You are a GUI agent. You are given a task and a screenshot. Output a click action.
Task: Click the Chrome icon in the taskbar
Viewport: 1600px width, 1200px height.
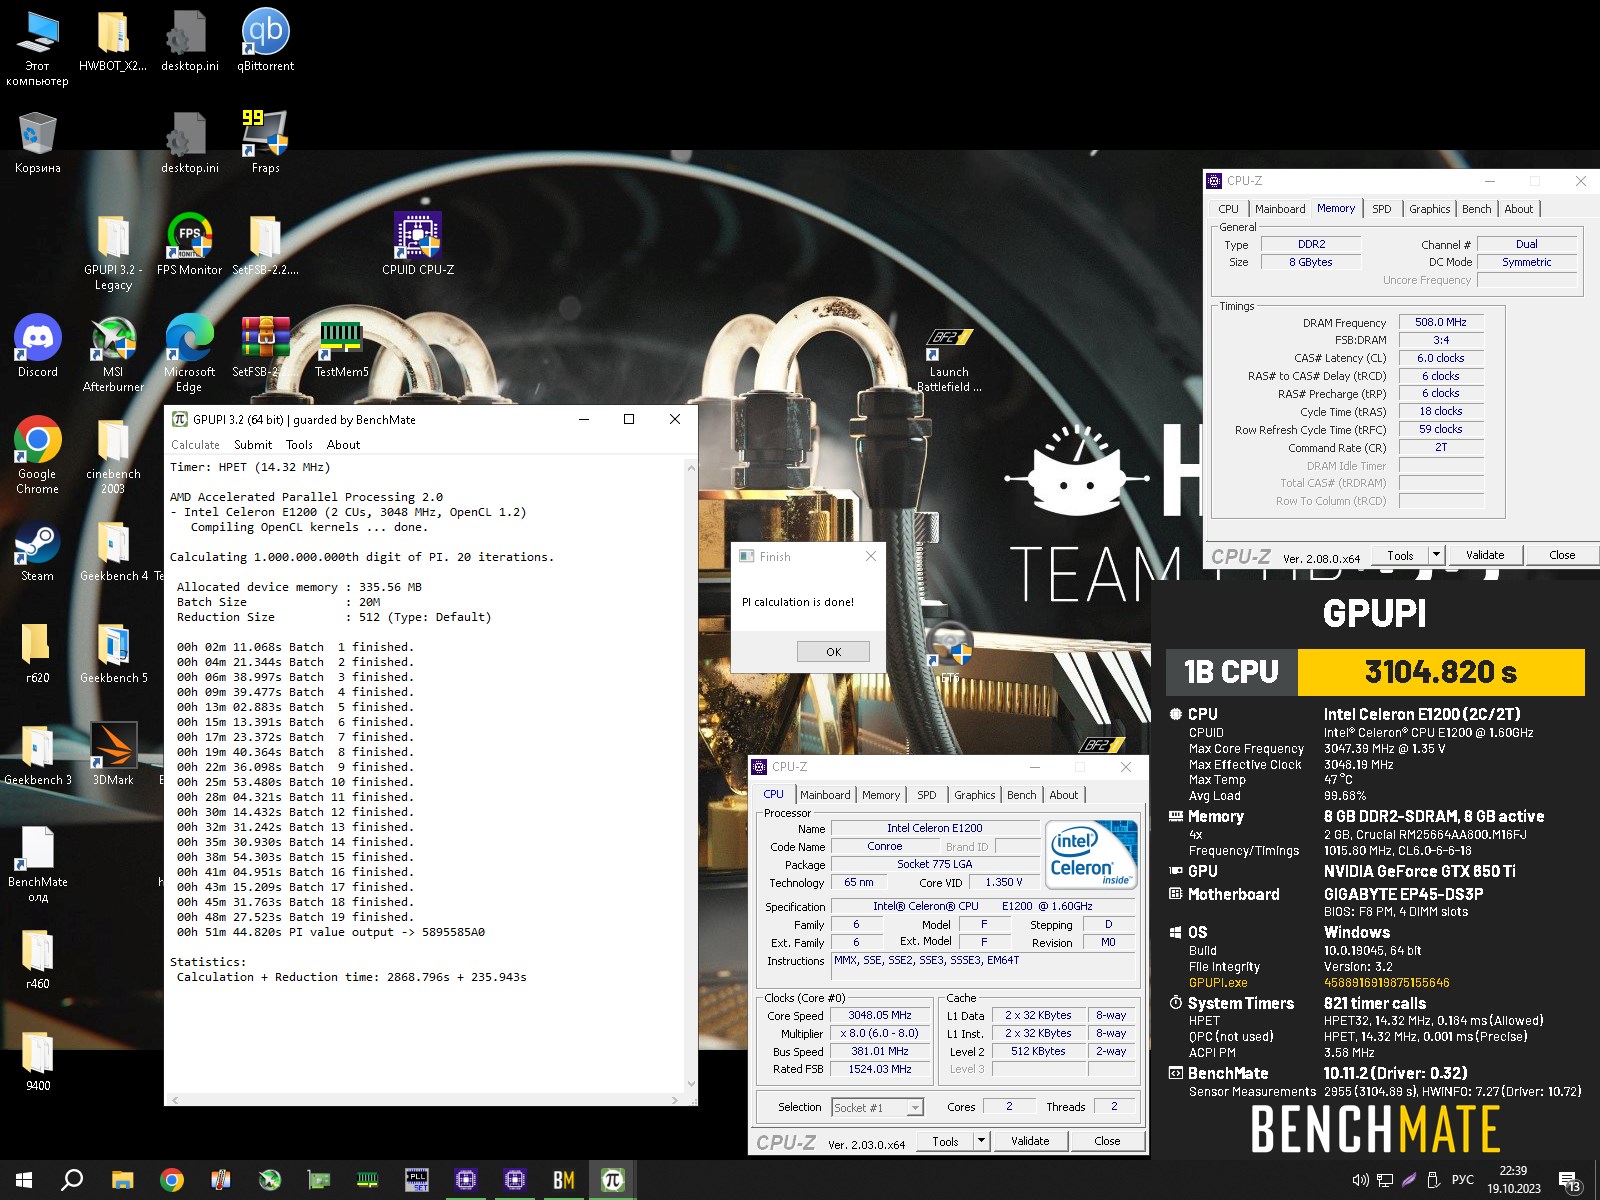(x=172, y=1180)
